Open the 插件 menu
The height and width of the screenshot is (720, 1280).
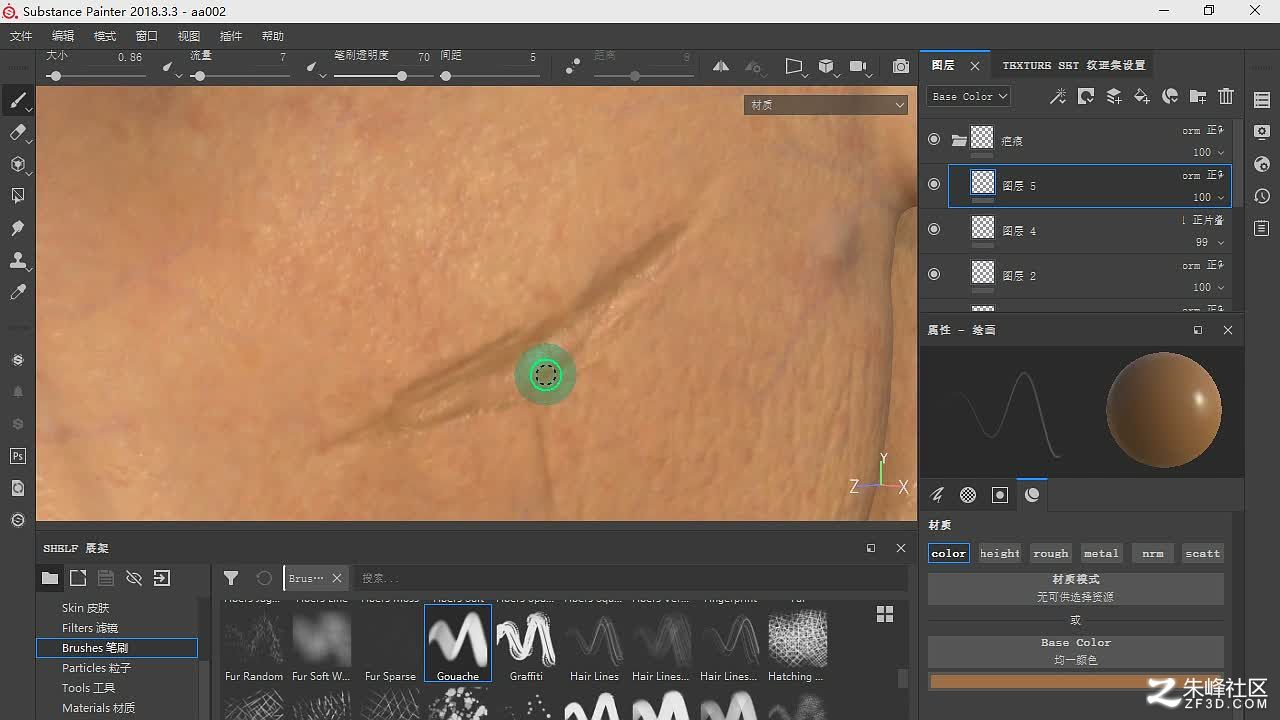(x=231, y=36)
